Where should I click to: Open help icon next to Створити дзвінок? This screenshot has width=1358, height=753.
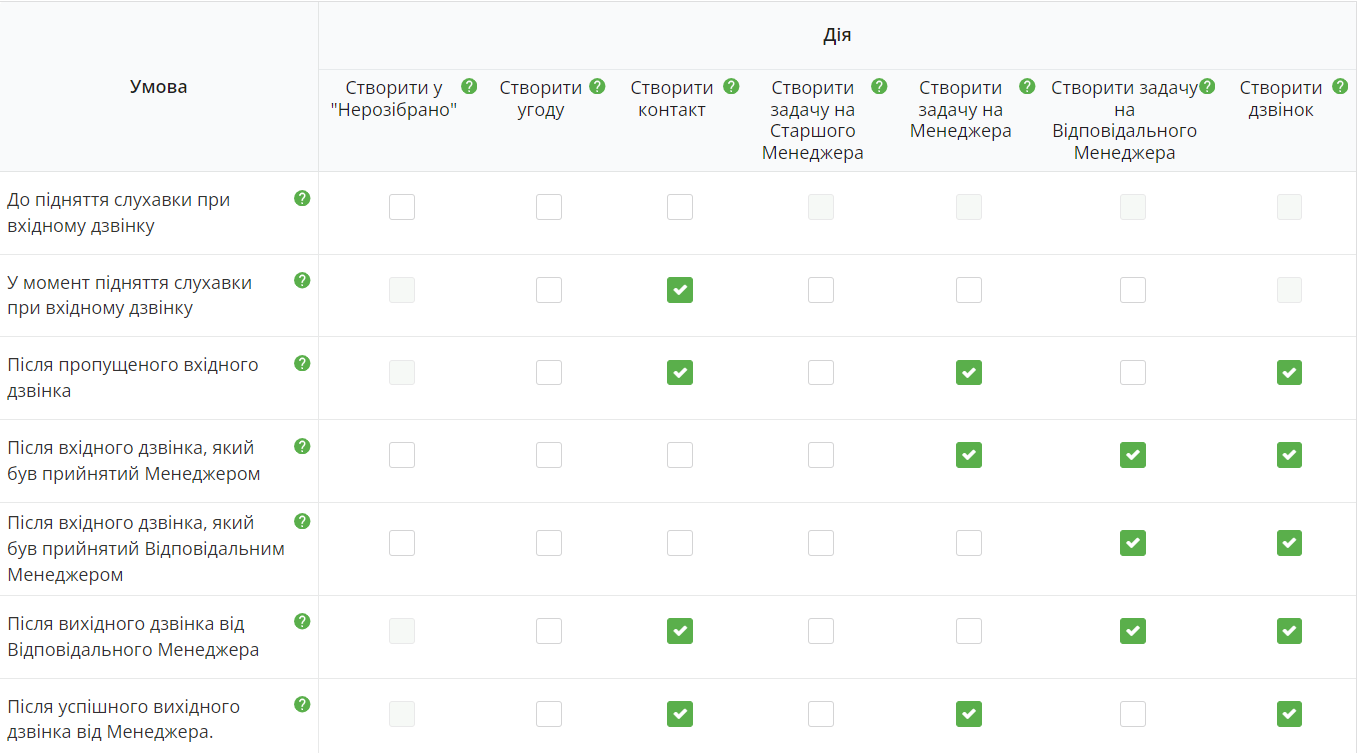click(1340, 86)
